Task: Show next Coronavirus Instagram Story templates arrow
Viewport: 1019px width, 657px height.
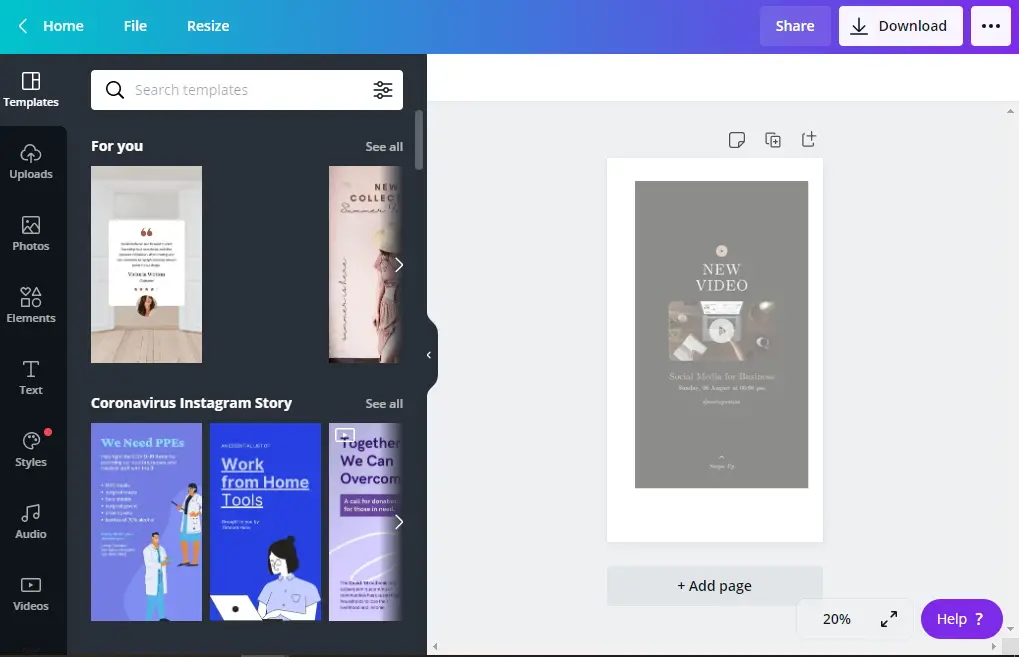Action: (399, 522)
